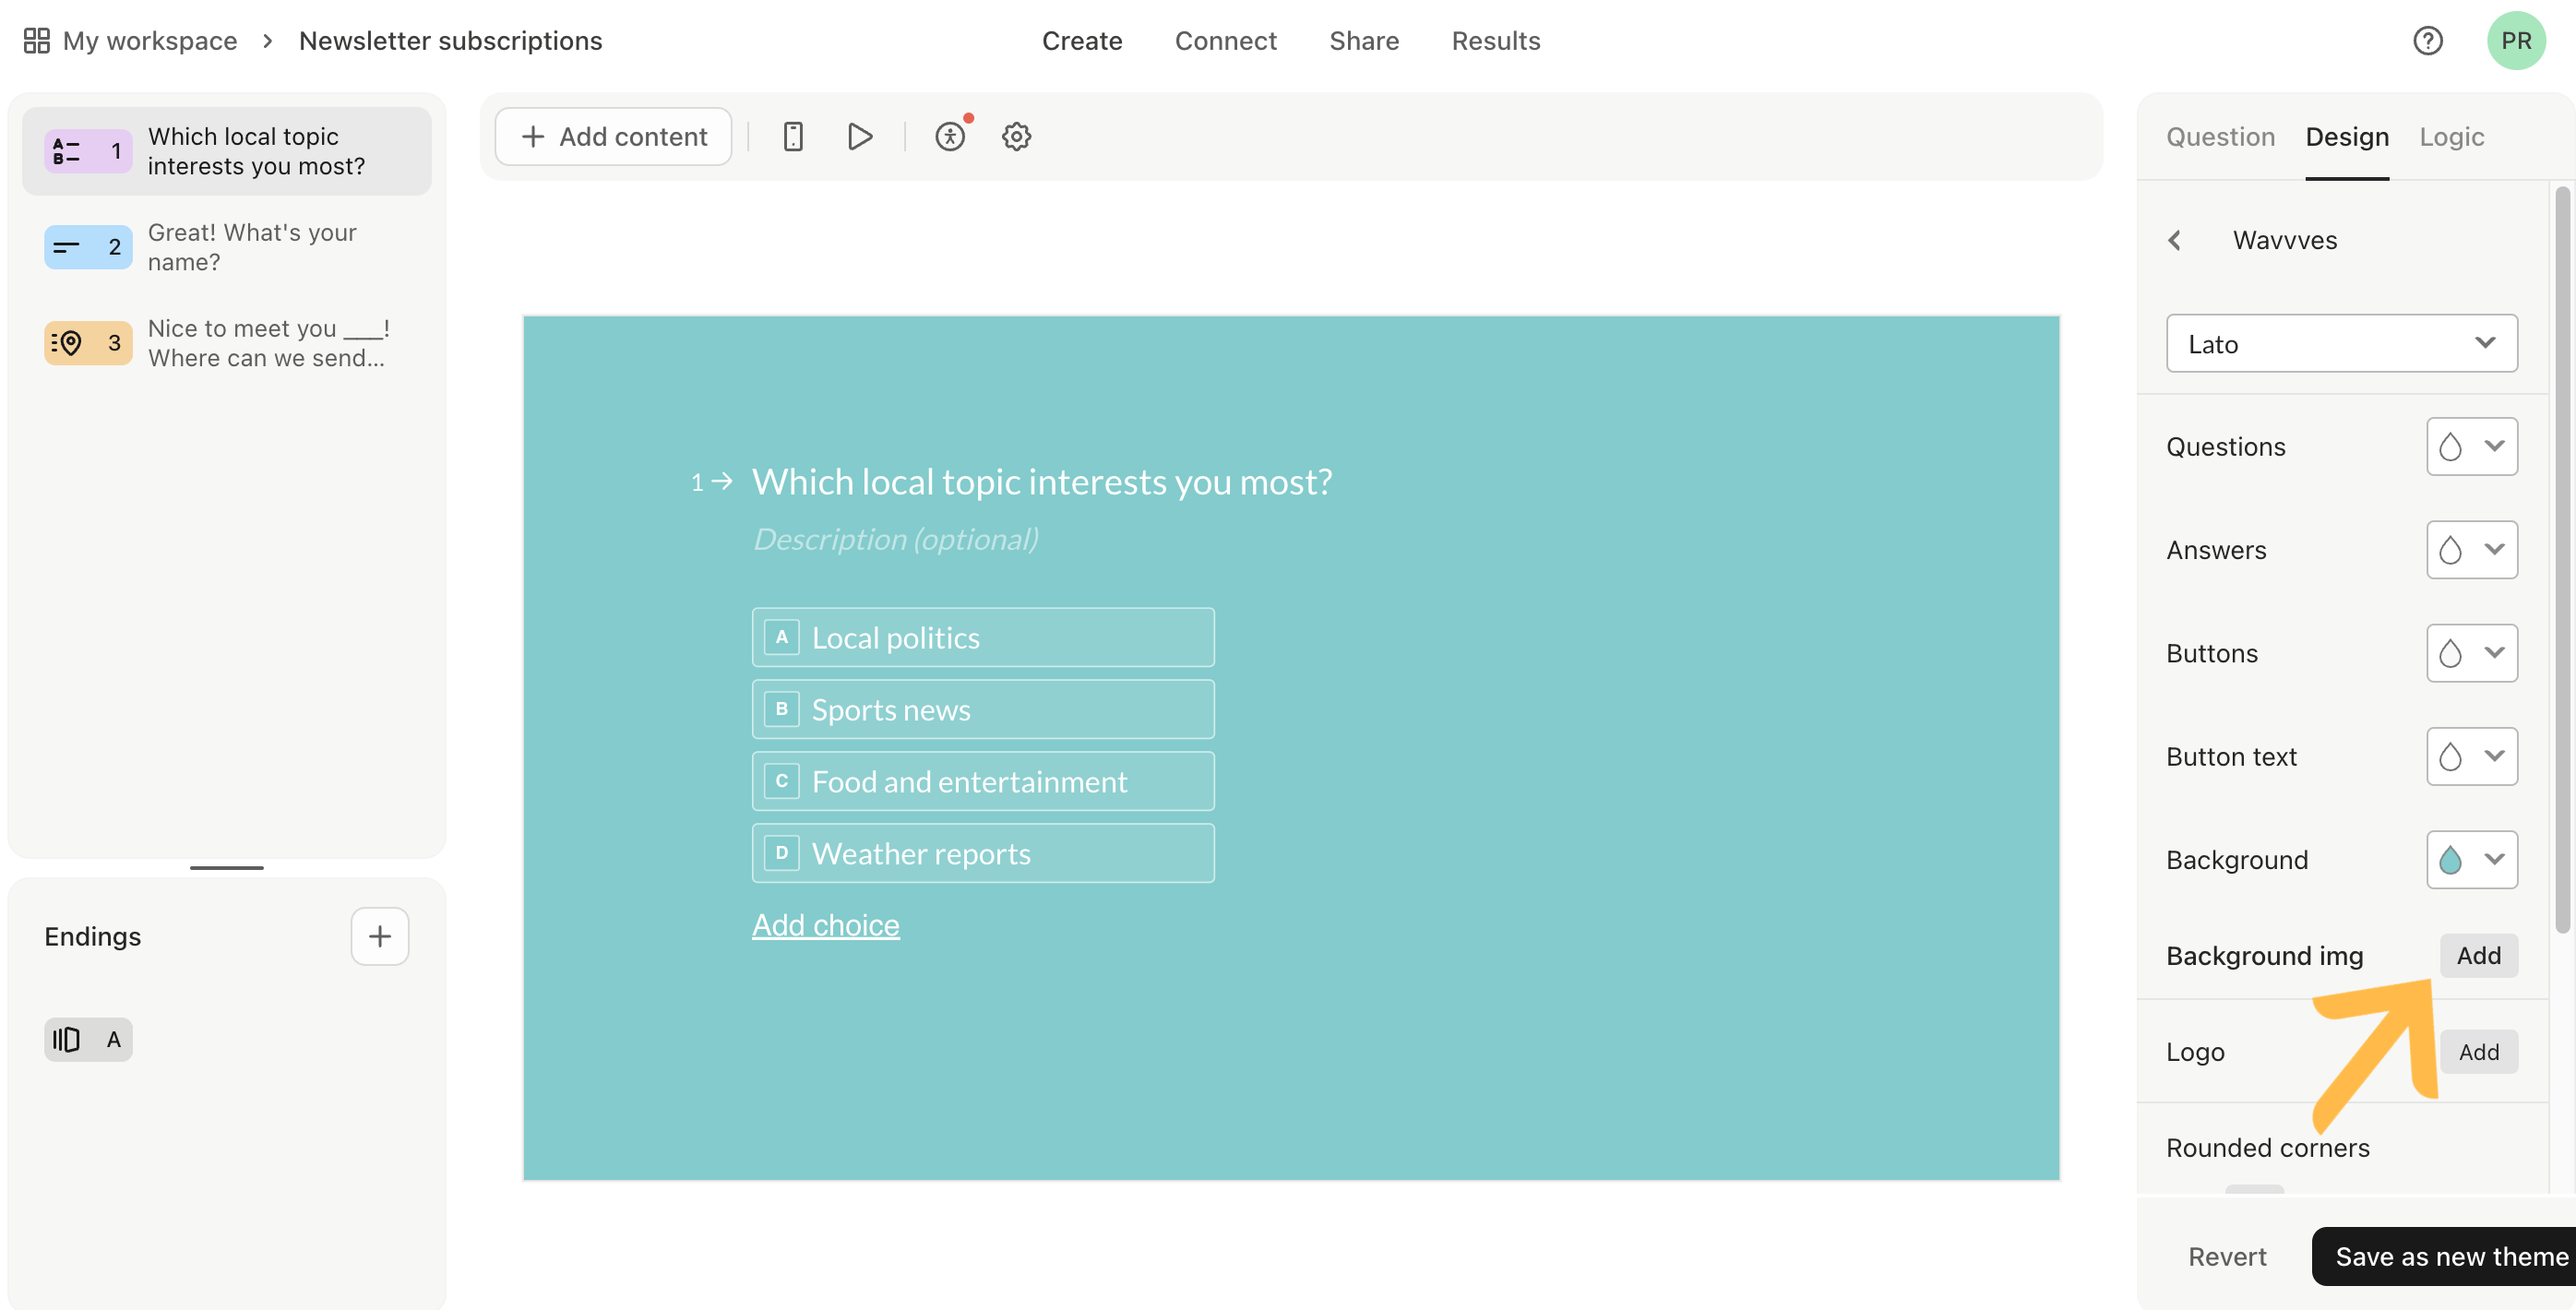The width and height of the screenshot is (2576, 1310).
Task: Click the design panel scrollbar
Action: (x=2561, y=560)
